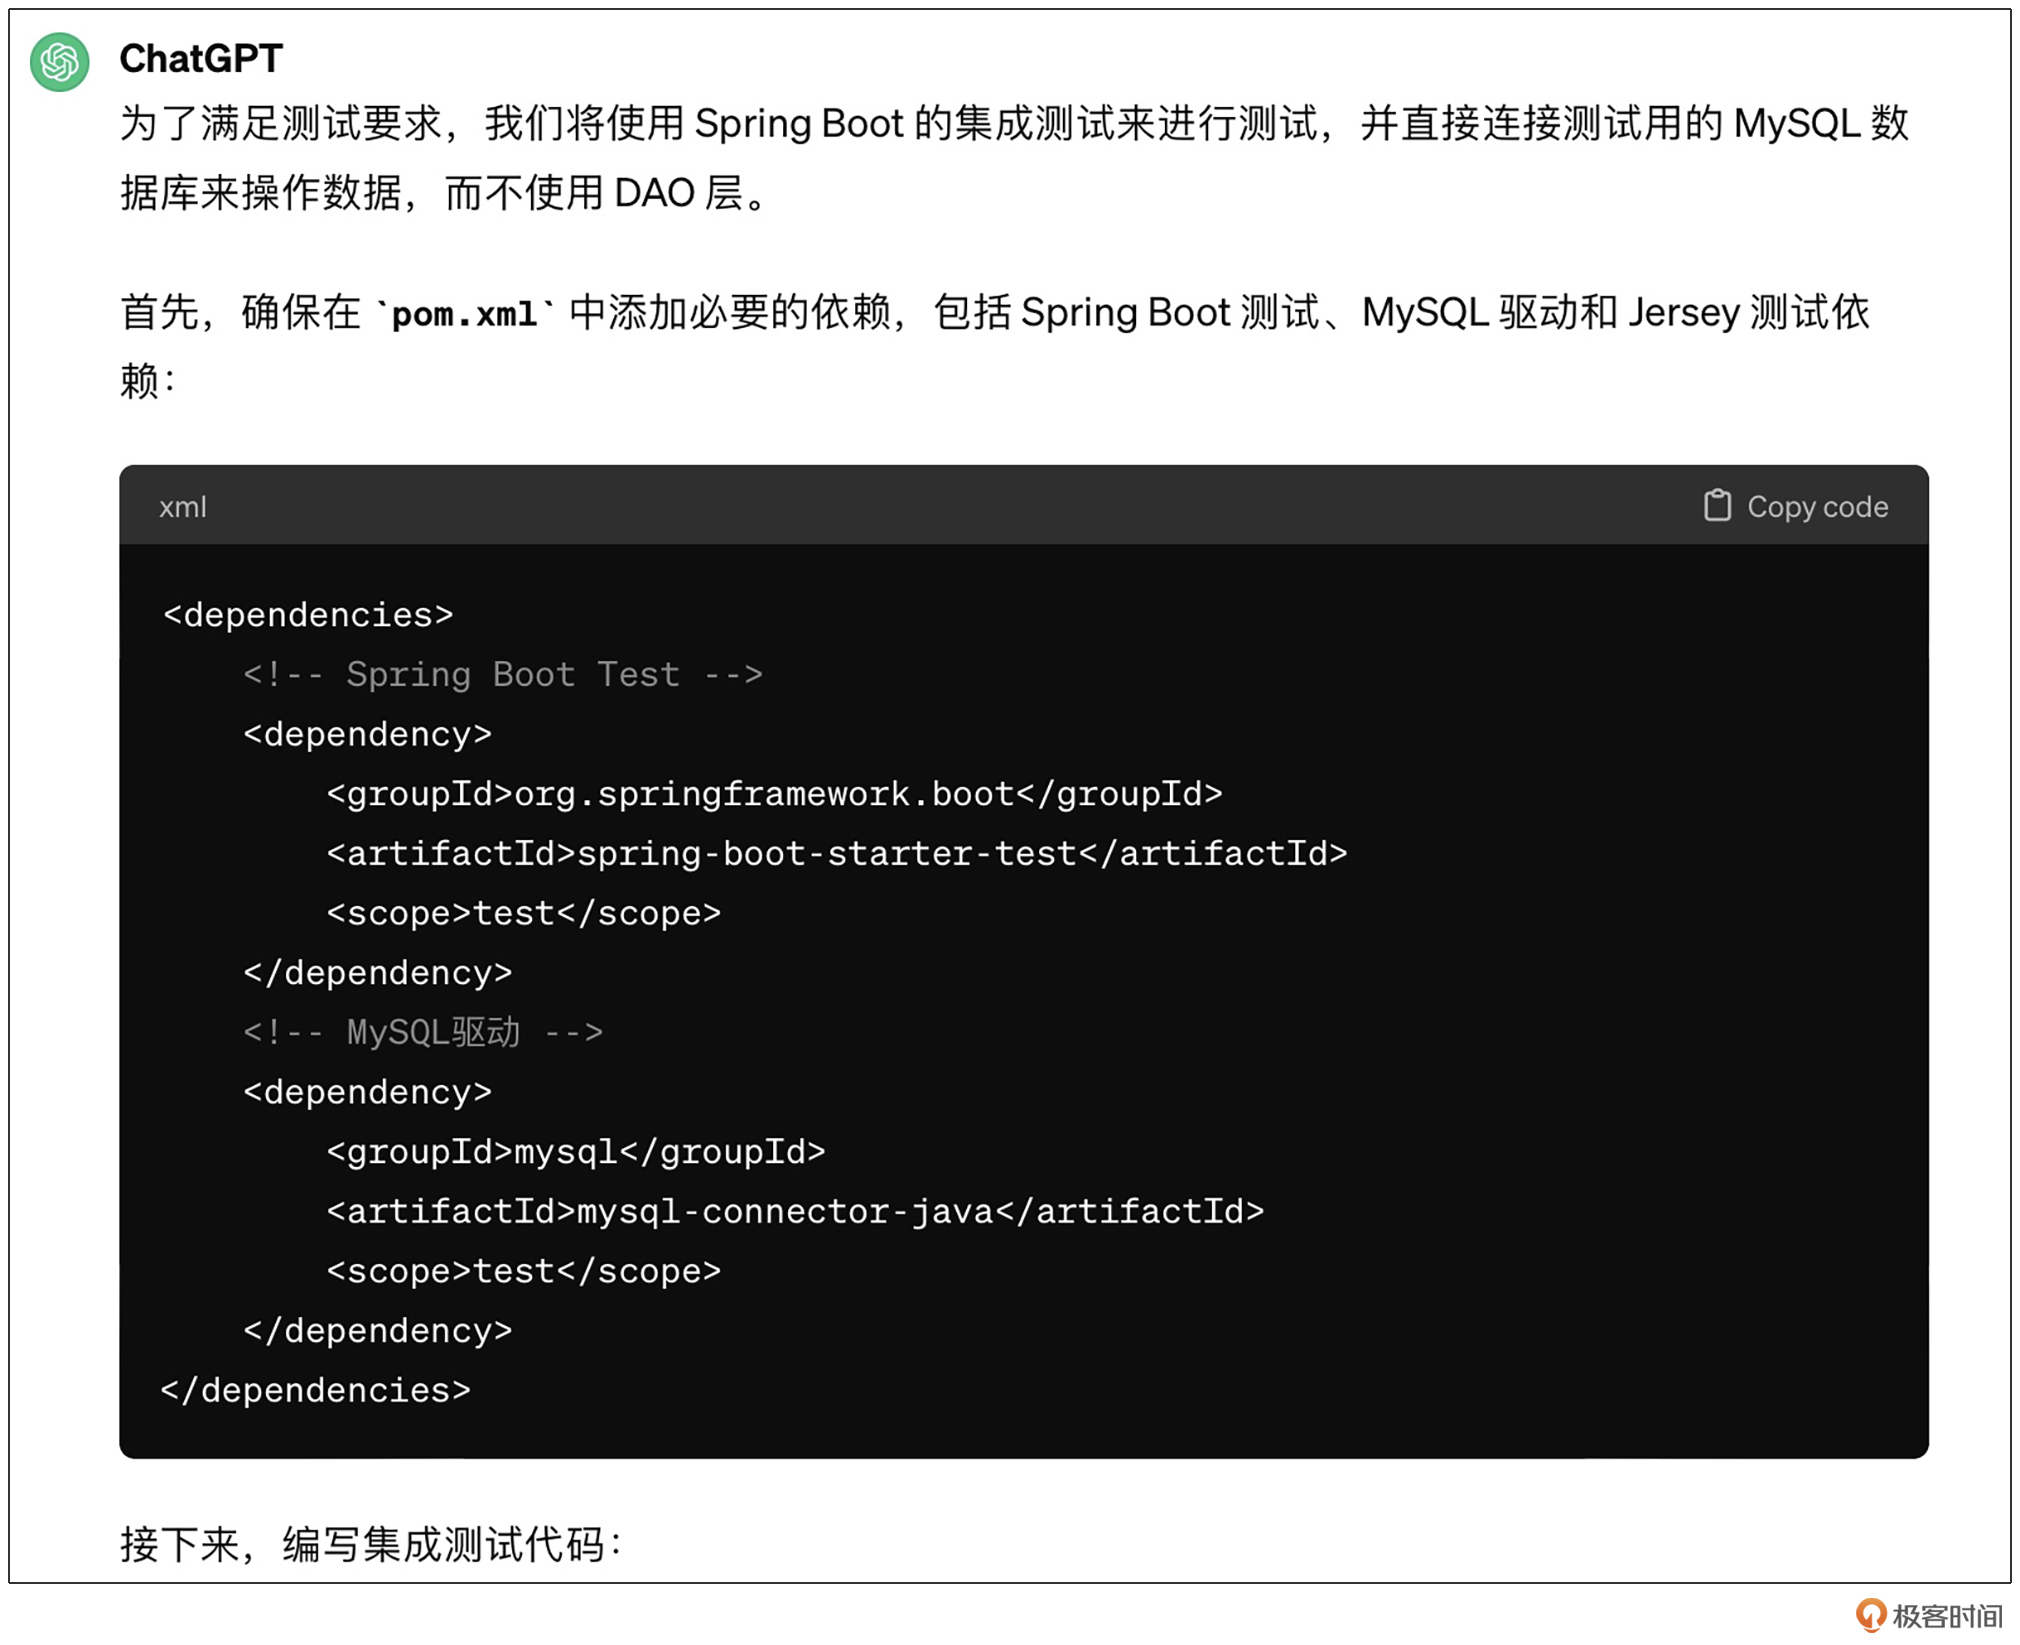Click the first <scope>test</scope> line under spring-boot-starter-test
The height and width of the screenshot is (1645, 2020).
tap(523, 913)
